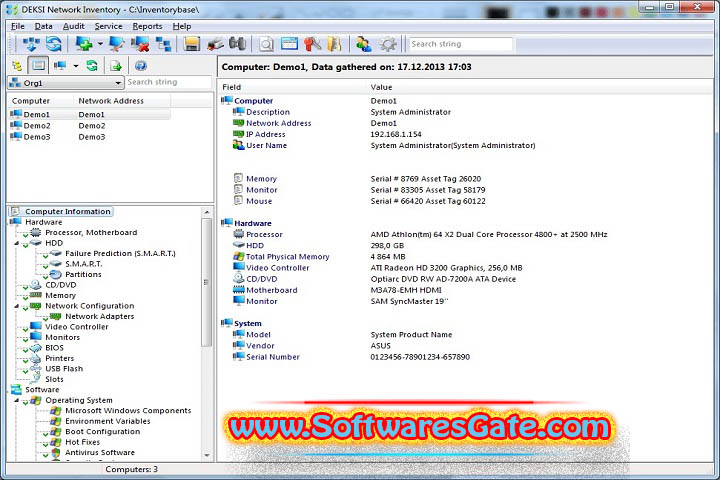
Task: Click the Printers icon in tree
Action: [x=36, y=358]
